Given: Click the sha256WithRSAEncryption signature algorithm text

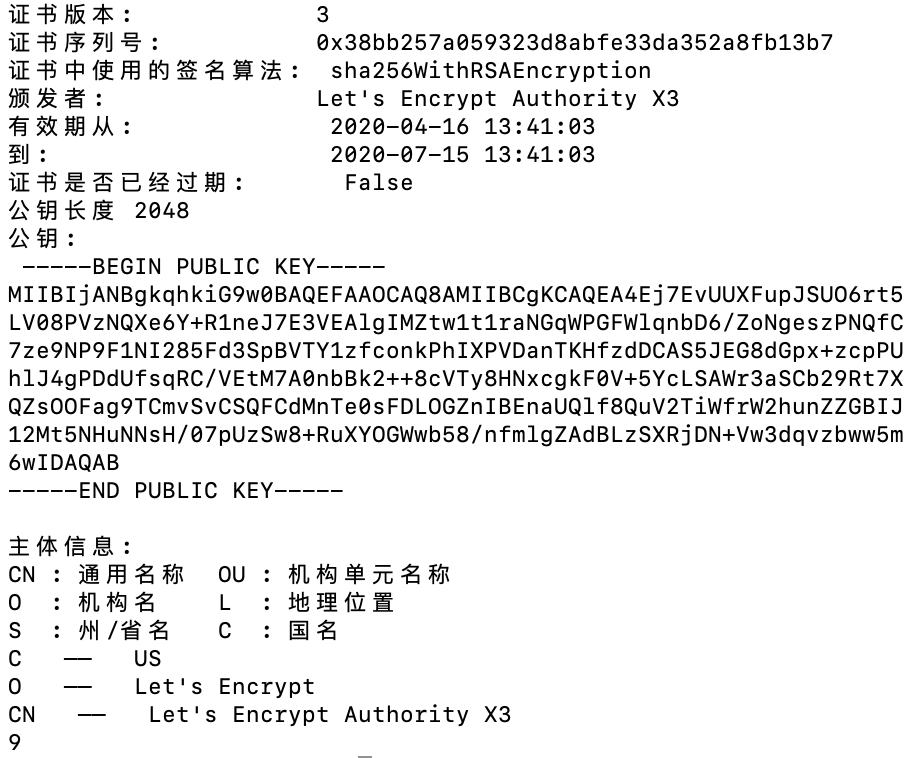Looking at the screenshot, I should (x=490, y=70).
